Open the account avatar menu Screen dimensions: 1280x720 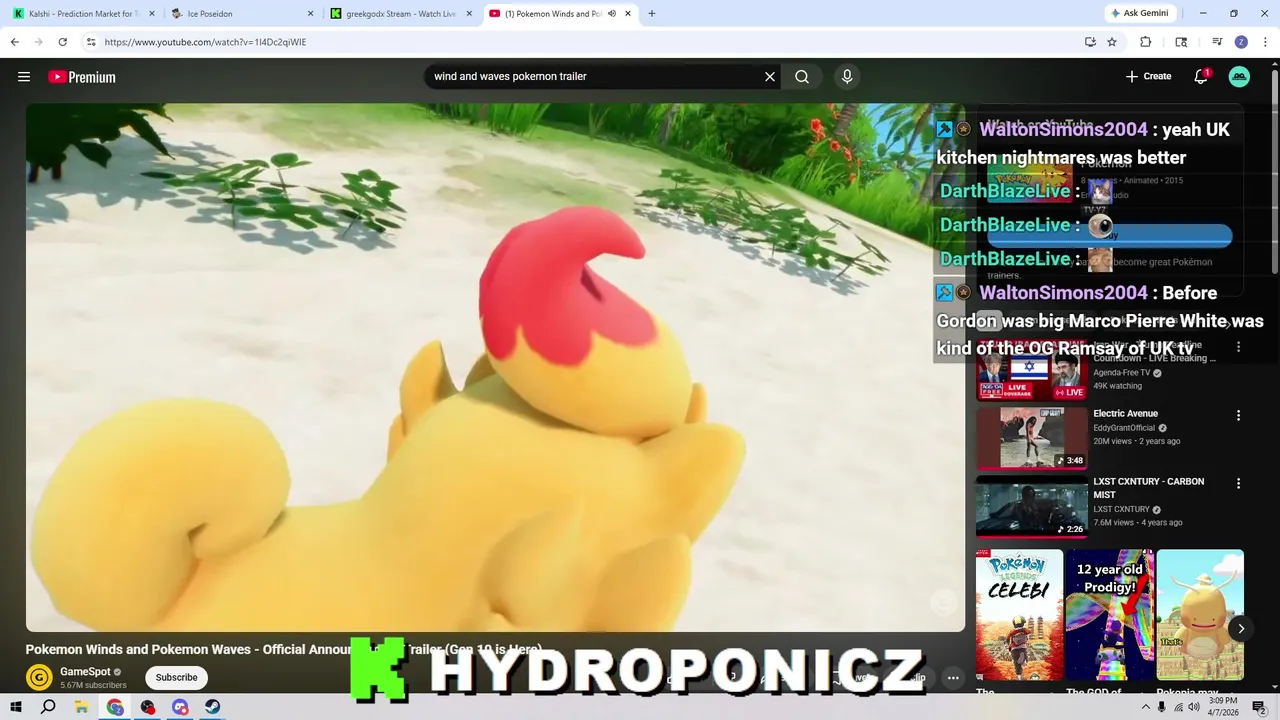pyautogui.click(x=1239, y=77)
